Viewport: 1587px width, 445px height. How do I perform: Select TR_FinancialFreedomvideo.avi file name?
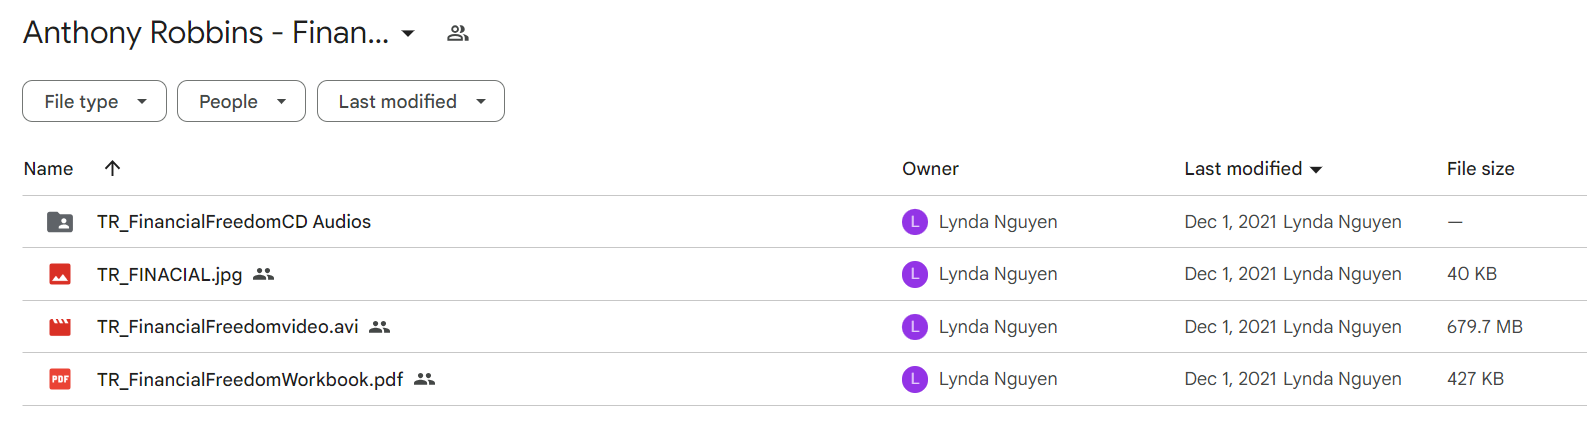tap(228, 327)
